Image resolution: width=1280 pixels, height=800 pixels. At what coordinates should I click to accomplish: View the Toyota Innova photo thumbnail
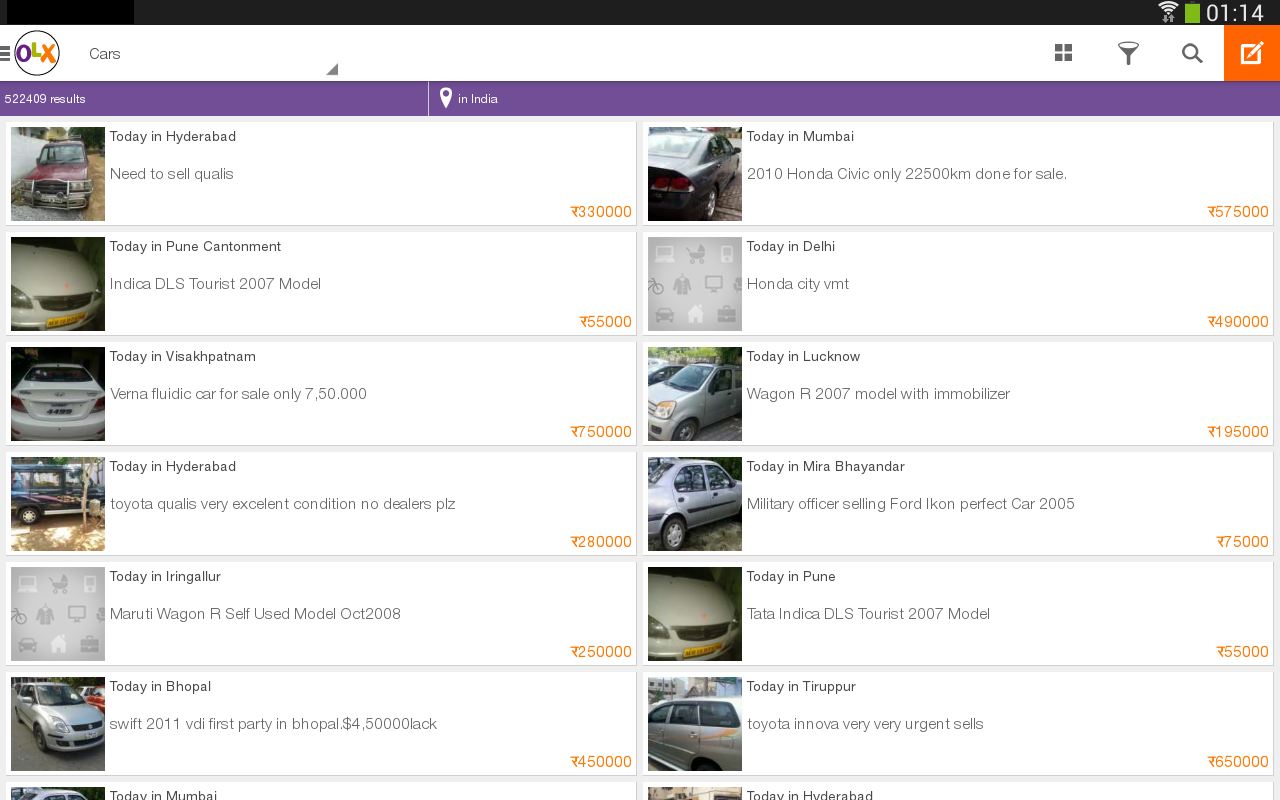click(695, 724)
